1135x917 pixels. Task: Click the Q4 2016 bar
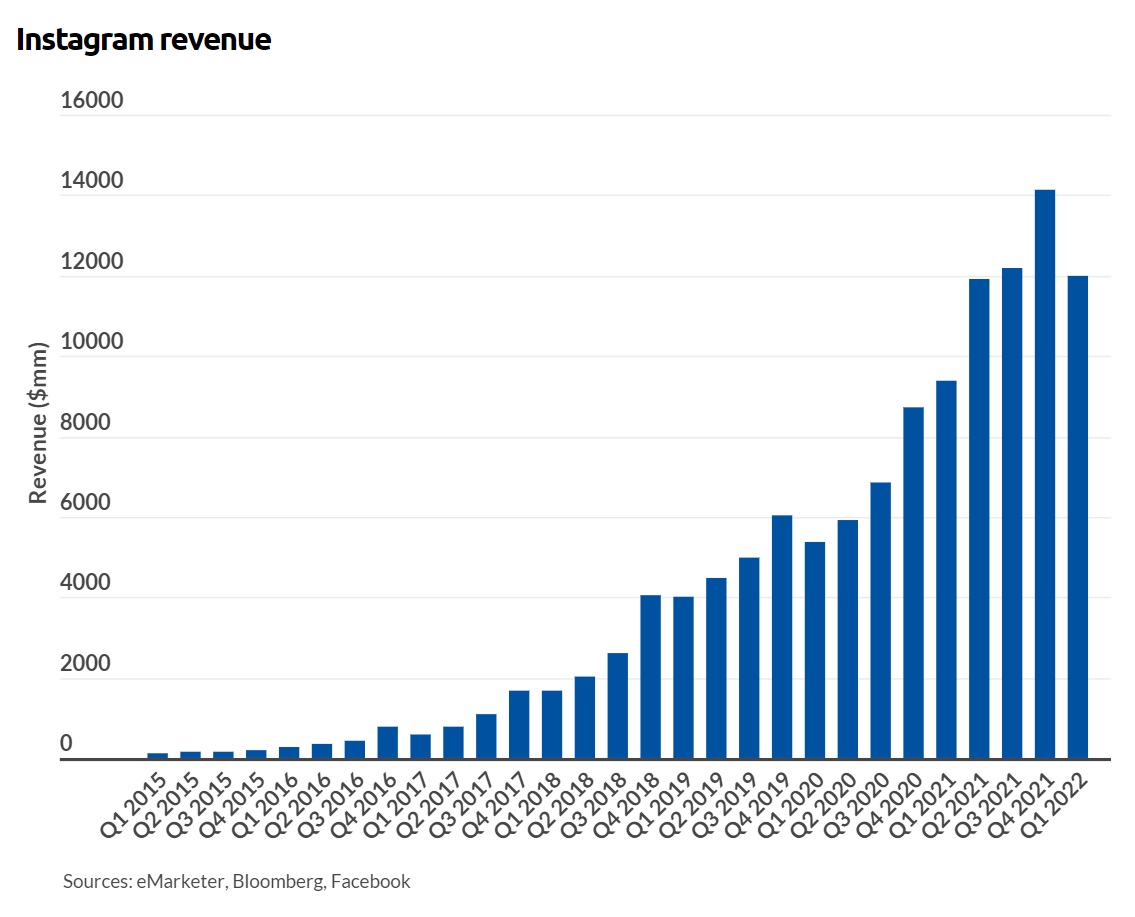[x=388, y=743]
